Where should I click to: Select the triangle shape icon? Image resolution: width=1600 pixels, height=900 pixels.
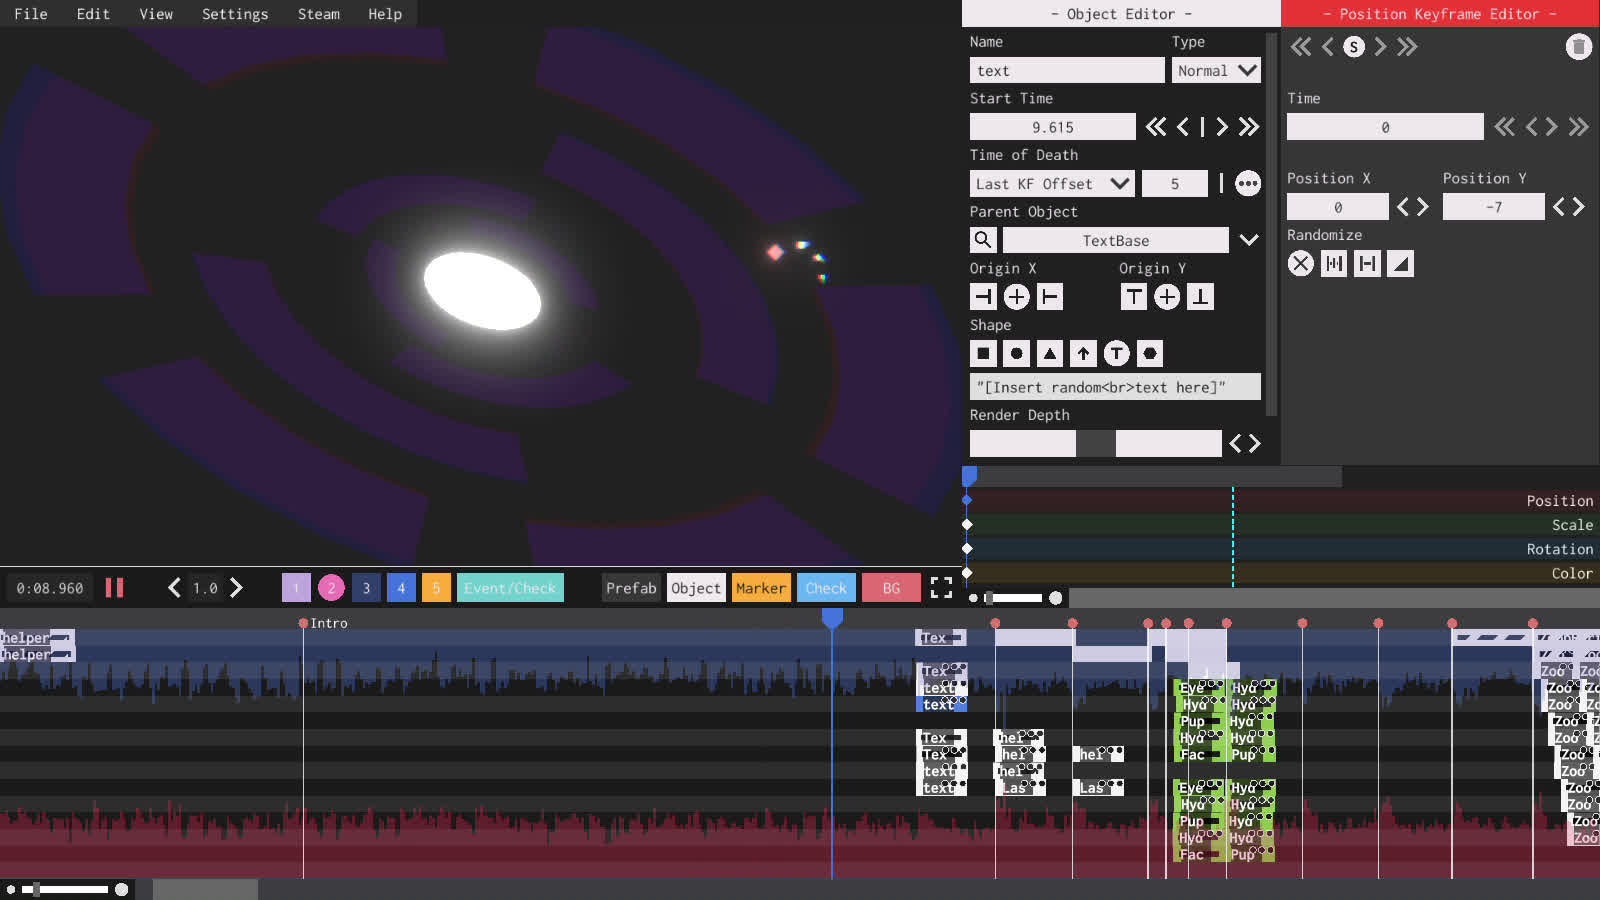pyautogui.click(x=1049, y=353)
